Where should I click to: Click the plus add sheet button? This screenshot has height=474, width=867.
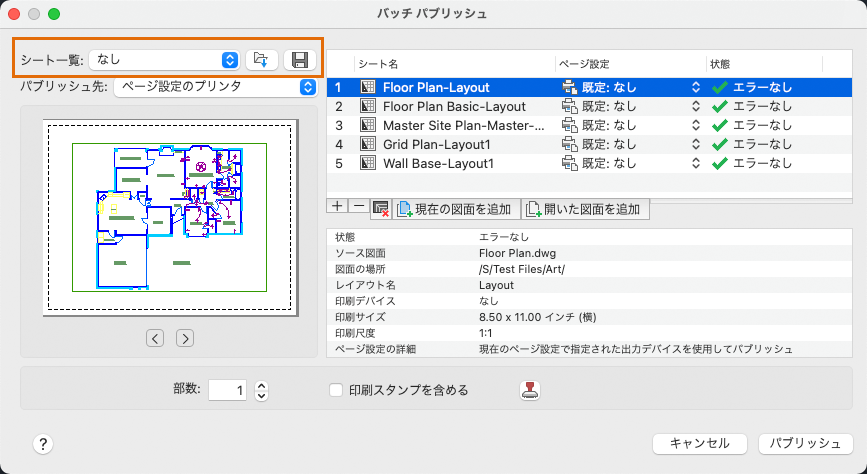[337, 206]
